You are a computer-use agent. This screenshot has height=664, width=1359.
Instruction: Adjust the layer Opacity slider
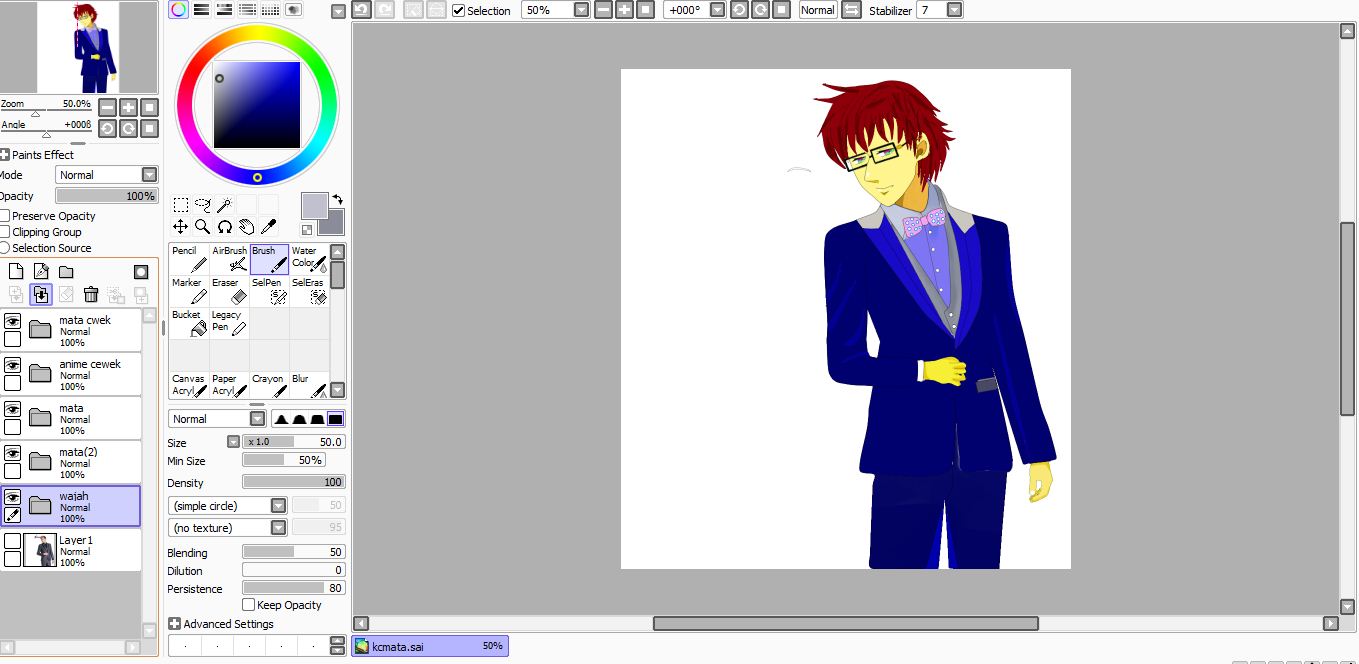click(x=106, y=196)
